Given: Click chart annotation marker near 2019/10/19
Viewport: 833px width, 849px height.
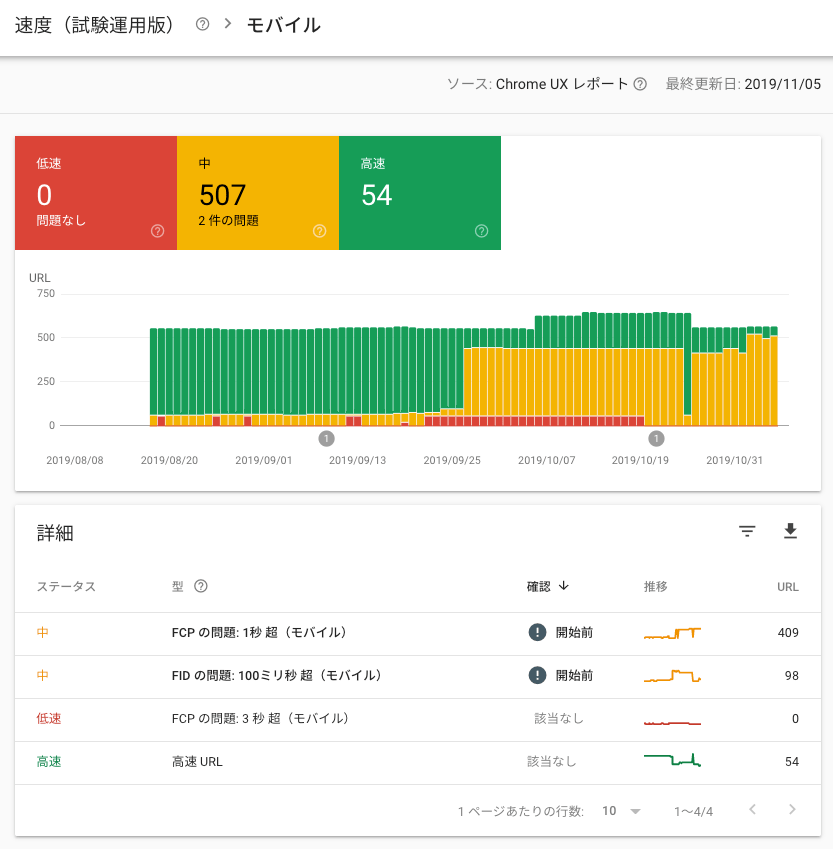Looking at the screenshot, I should pyautogui.click(x=656, y=439).
